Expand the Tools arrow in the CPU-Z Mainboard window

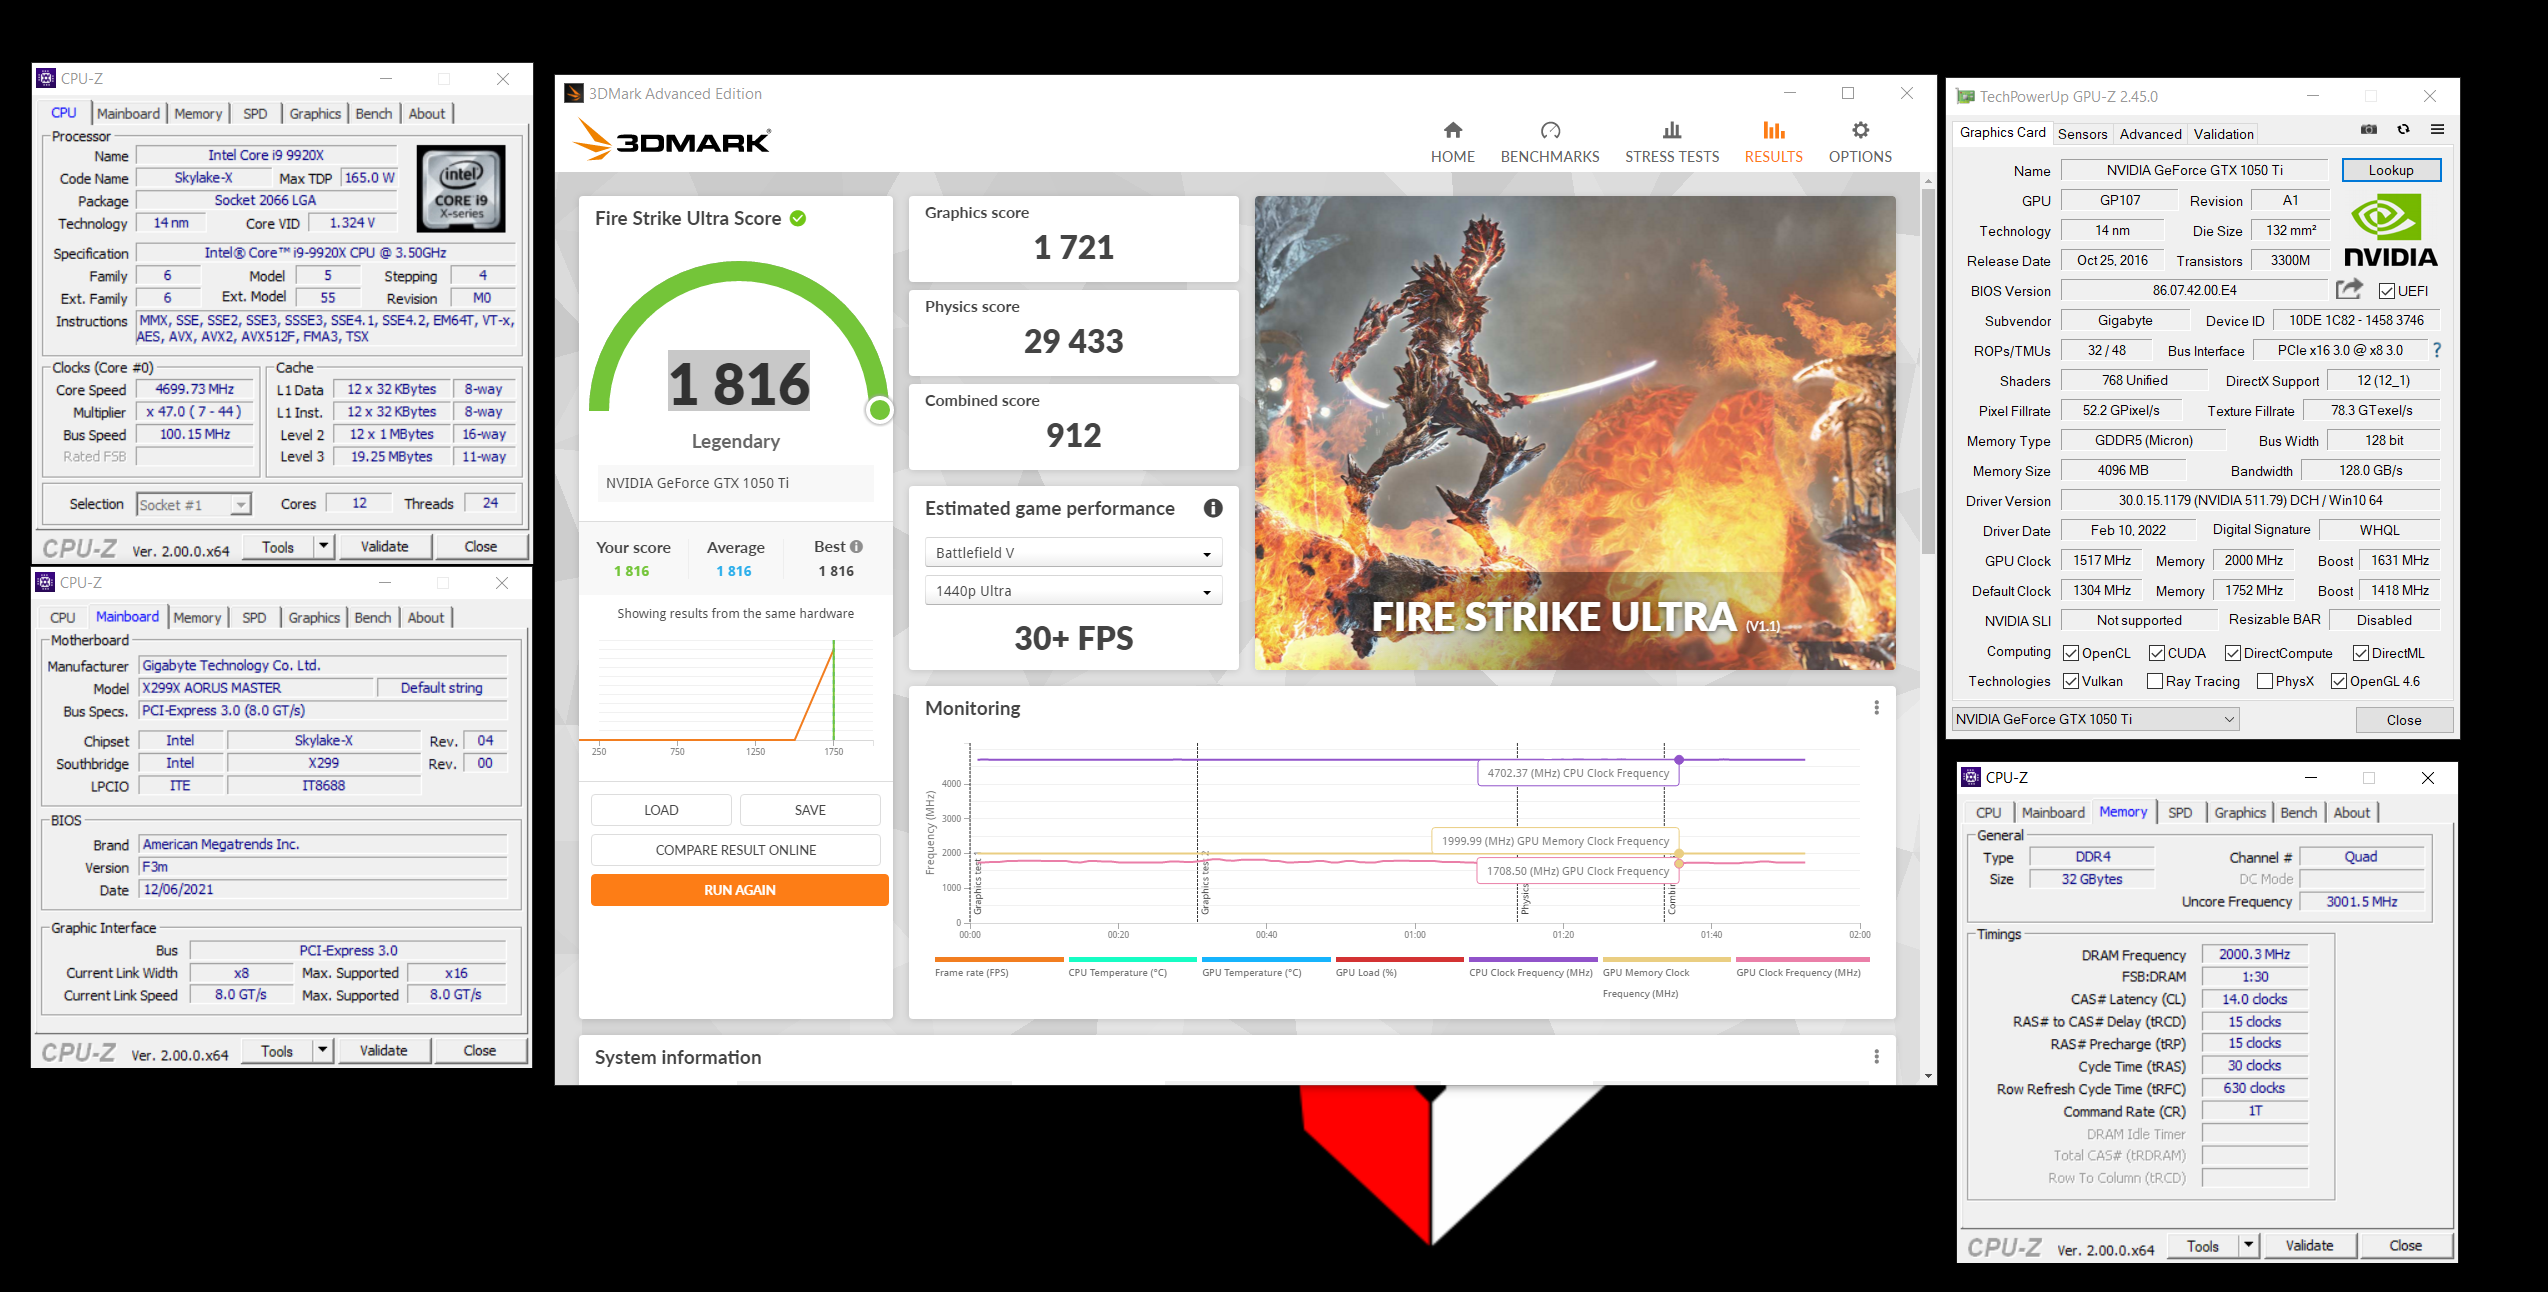coord(322,1050)
